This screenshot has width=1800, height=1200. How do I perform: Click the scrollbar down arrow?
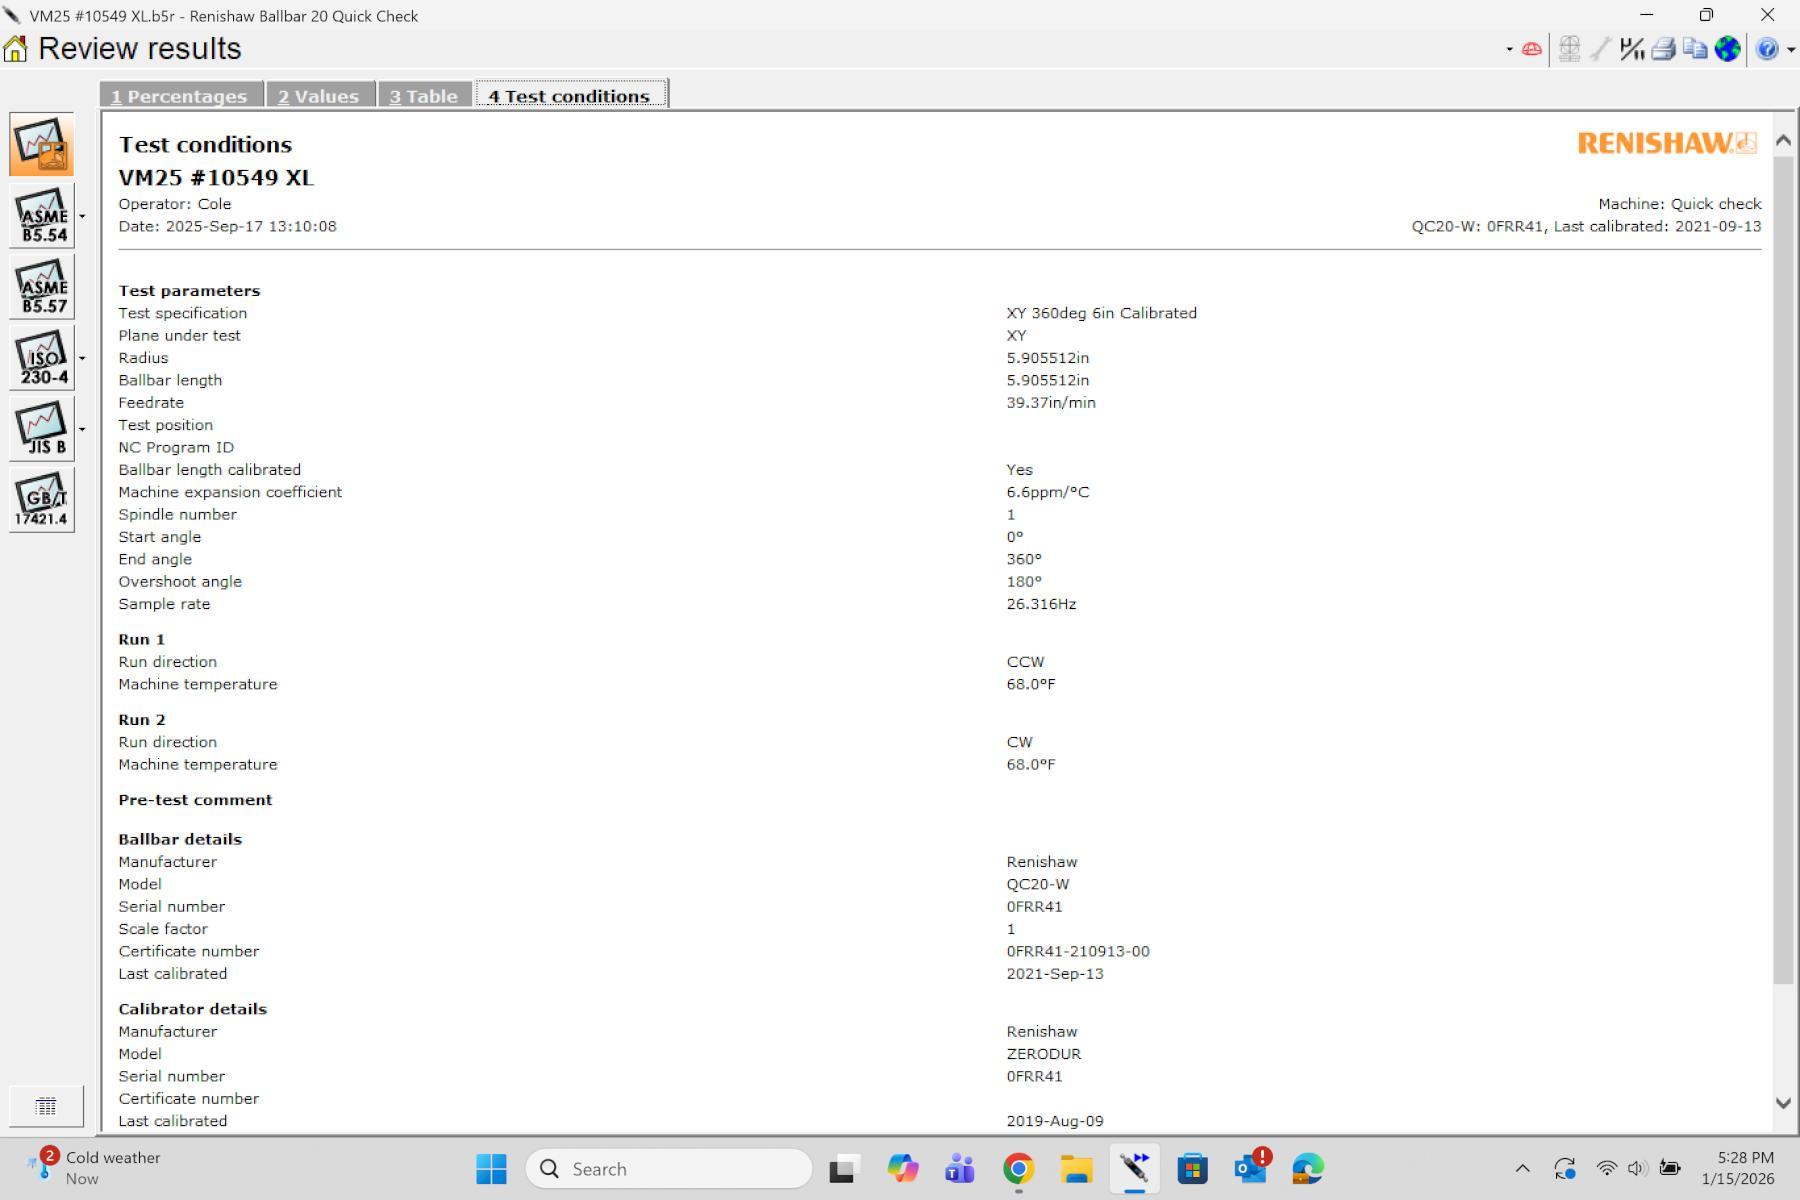[1783, 1103]
